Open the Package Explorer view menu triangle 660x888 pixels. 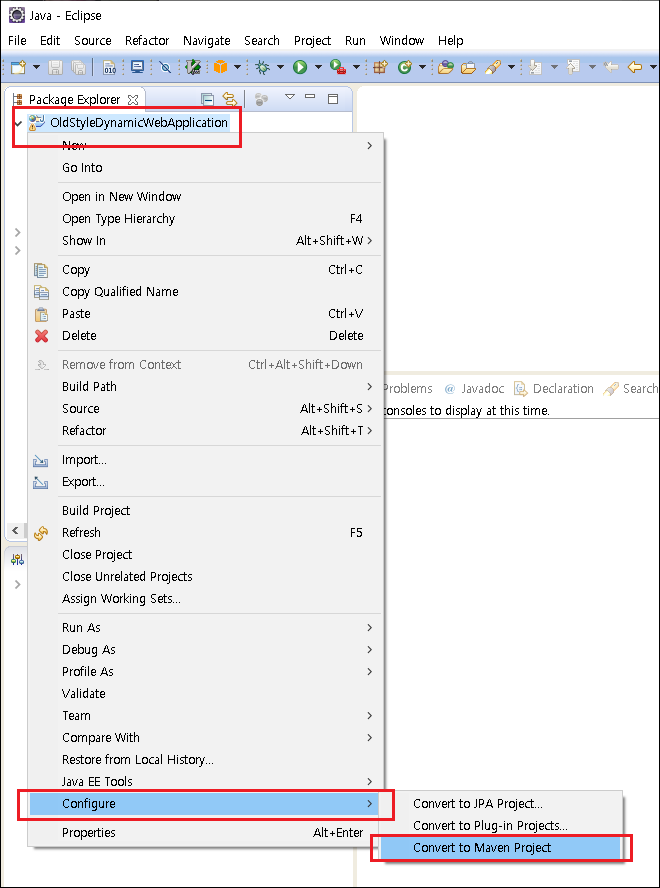(290, 97)
